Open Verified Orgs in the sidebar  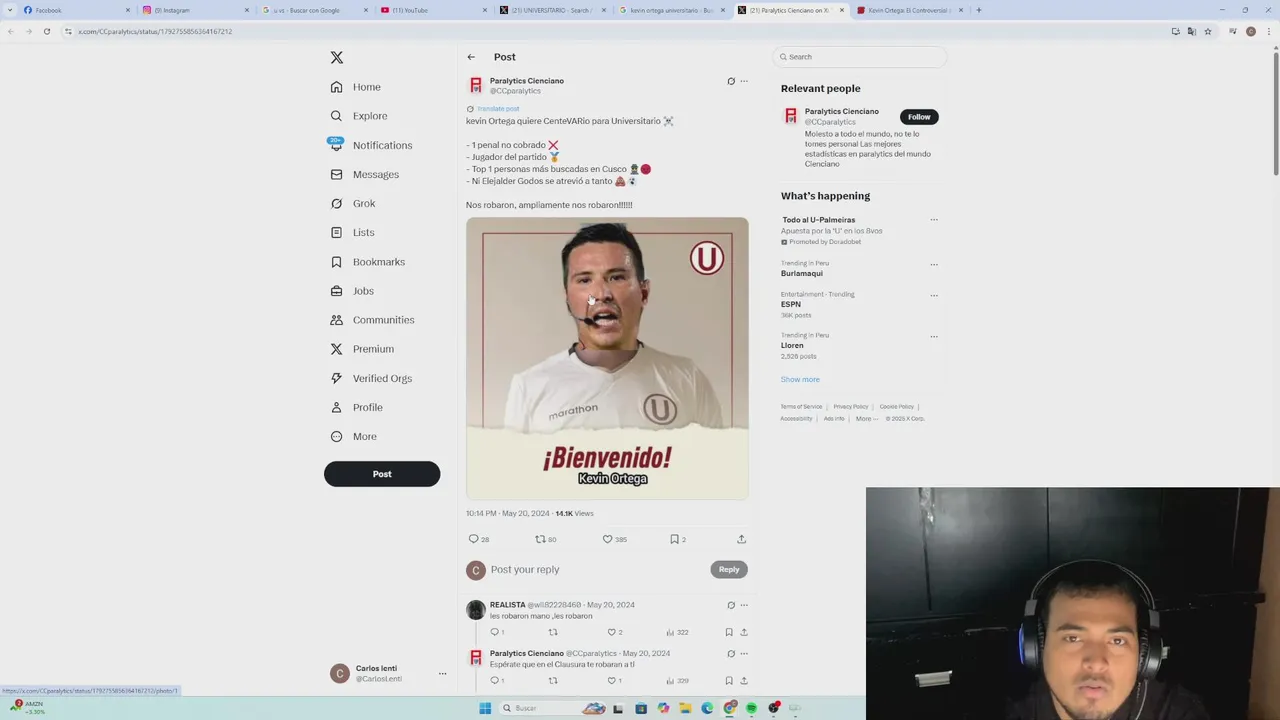pyautogui.click(x=371, y=378)
